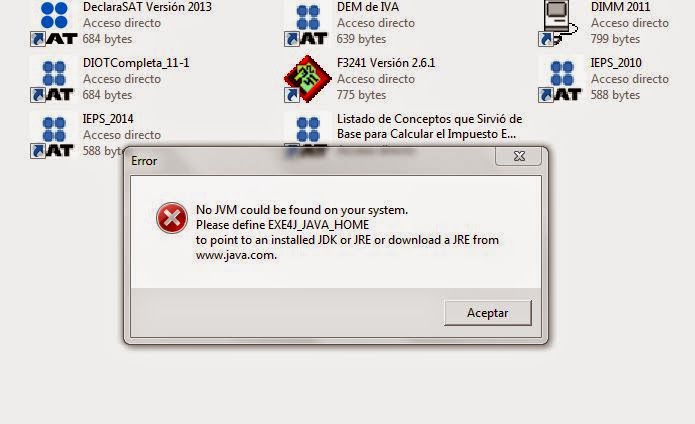Image resolution: width=695 pixels, height=424 pixels.
Task: Click the red error X icon in dialog
Action: pos(172,218)
